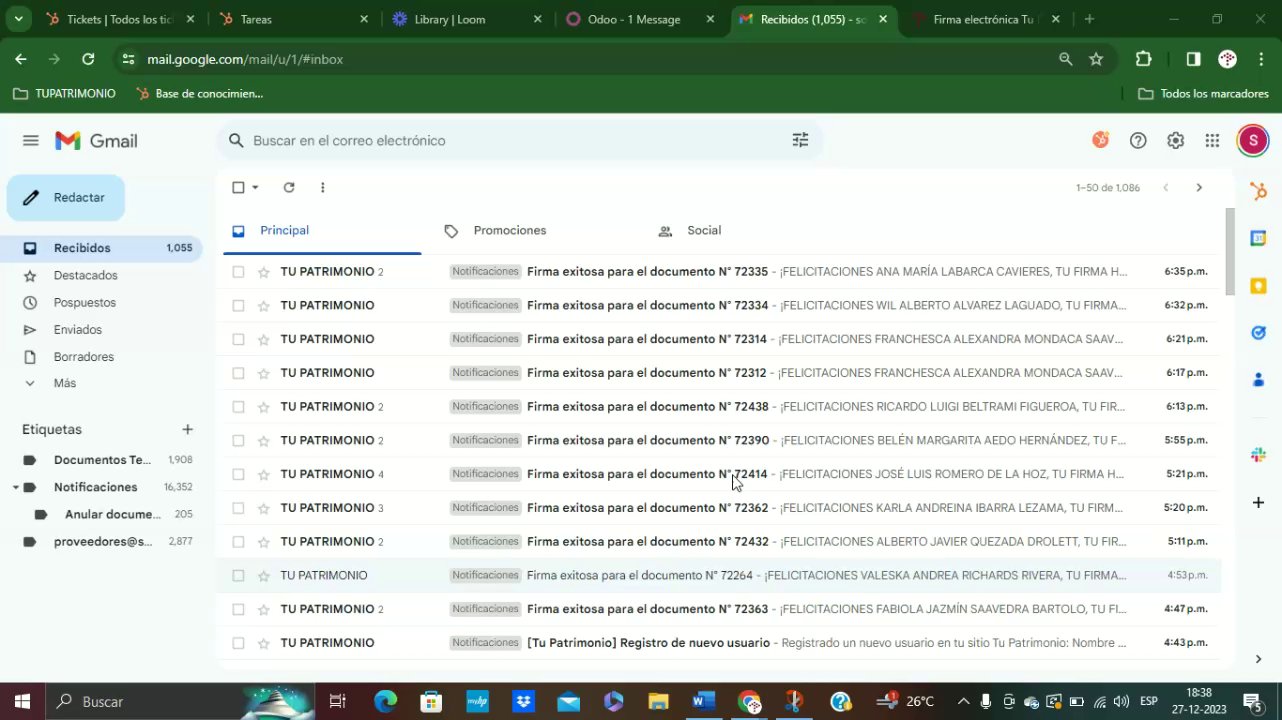The height and width of the screenshot is (720, 1282).
Task: Get add-ons plus icon in side panel
Action: click(1258, 502)
